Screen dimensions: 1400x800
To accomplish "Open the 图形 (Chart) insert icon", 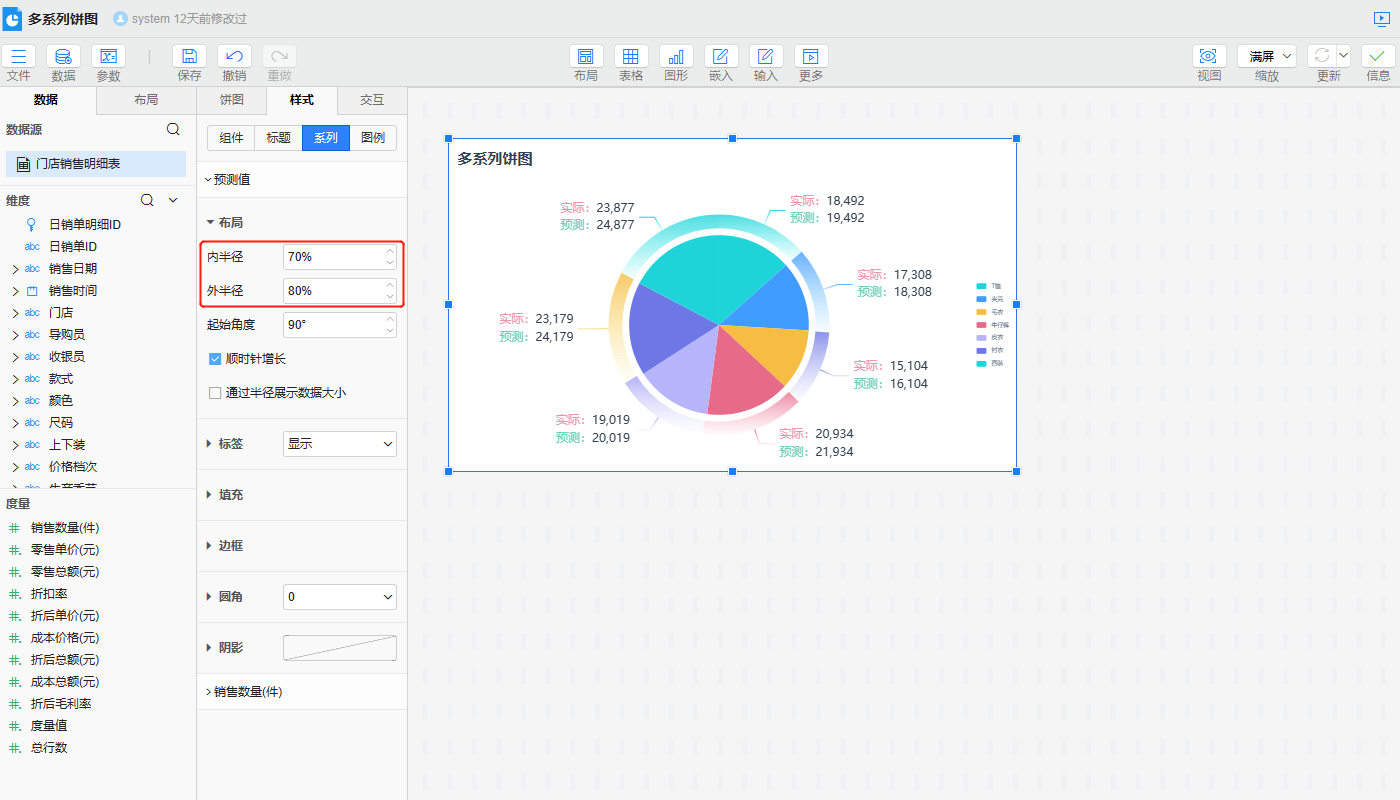I will [676, 57].
